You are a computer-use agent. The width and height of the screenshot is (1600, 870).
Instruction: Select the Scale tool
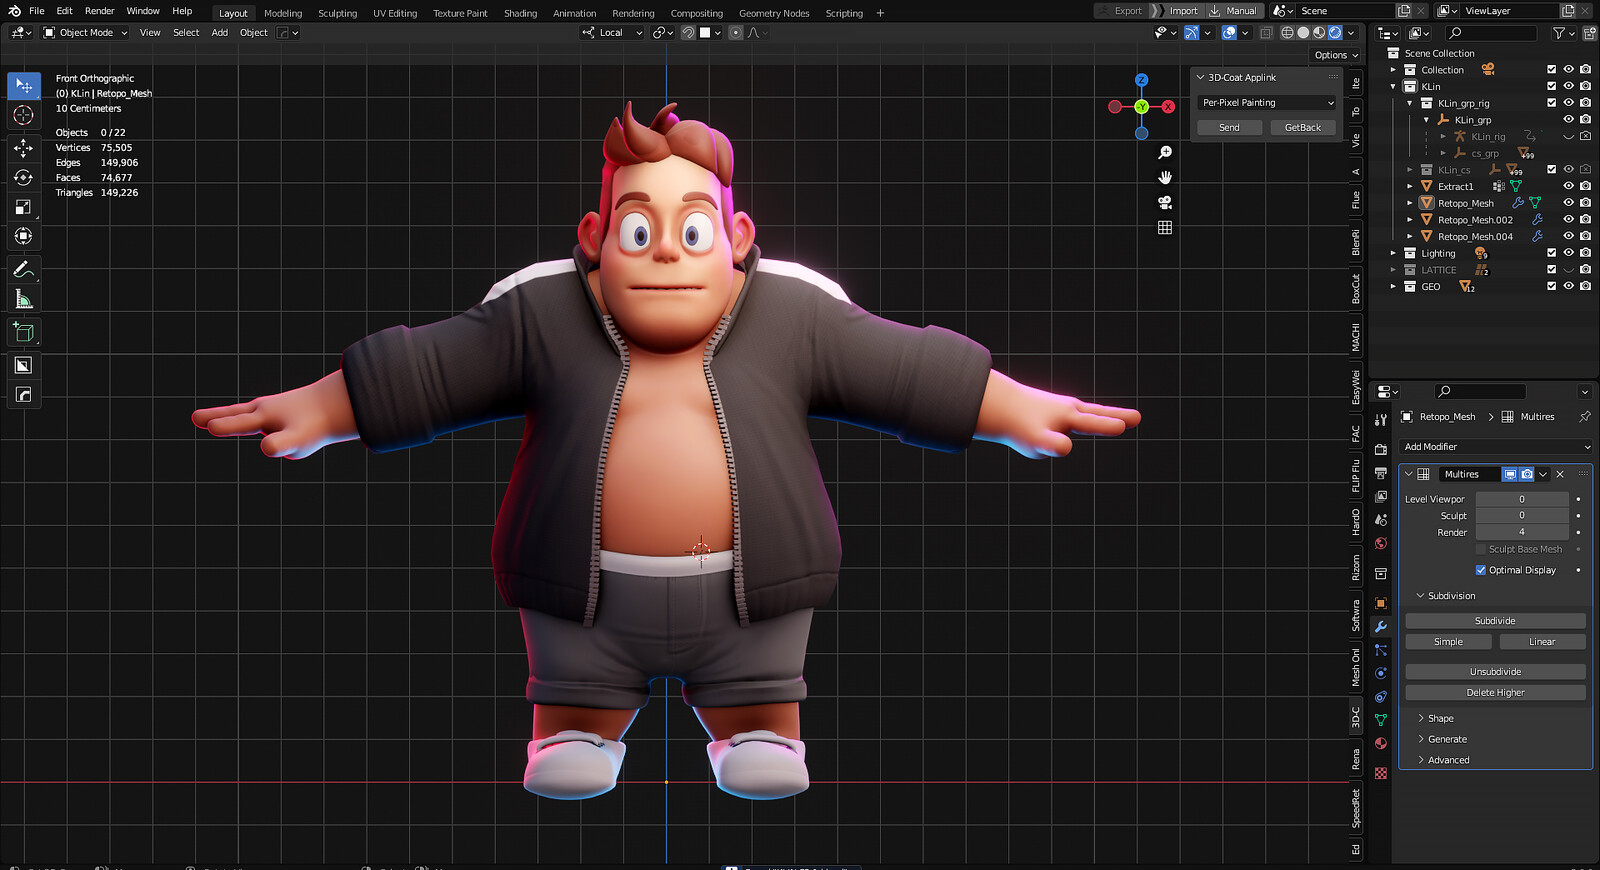(x=24, y=208)
